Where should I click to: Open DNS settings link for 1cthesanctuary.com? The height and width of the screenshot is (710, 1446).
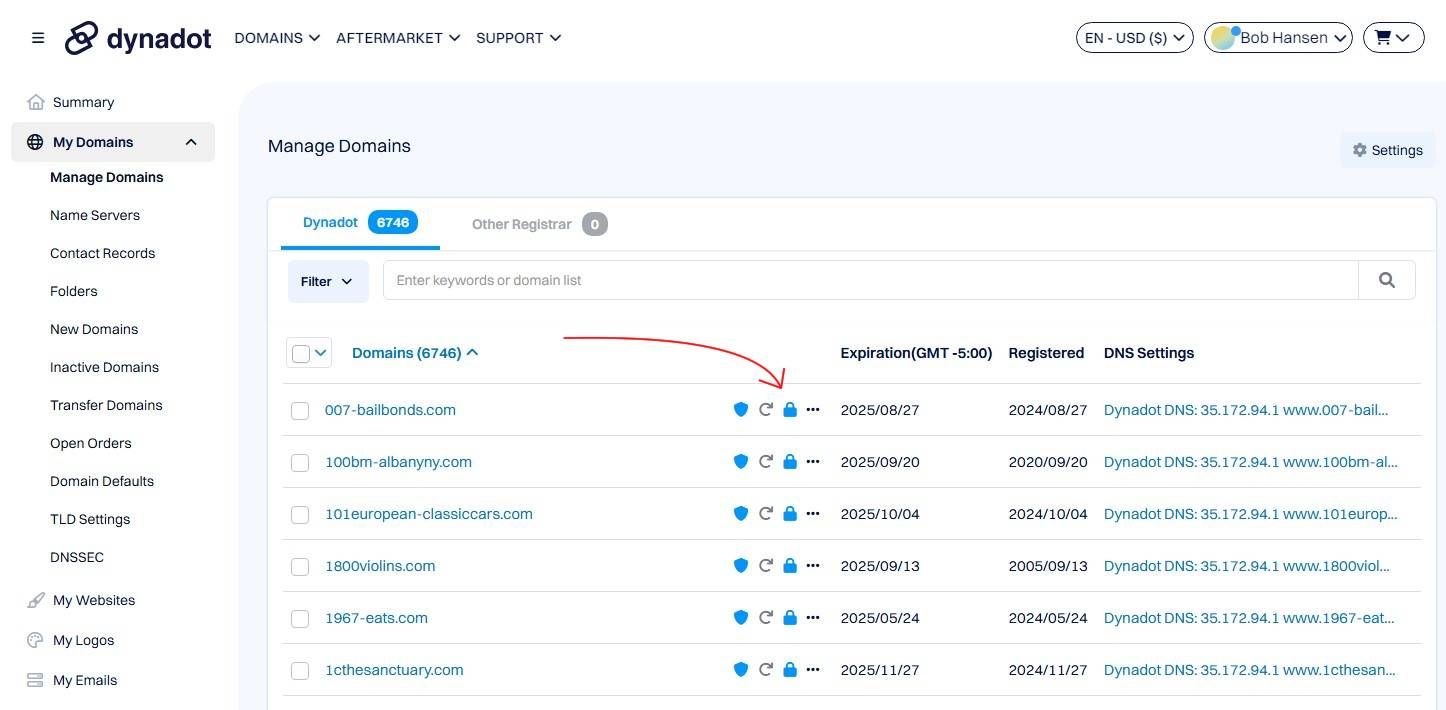1250,670
